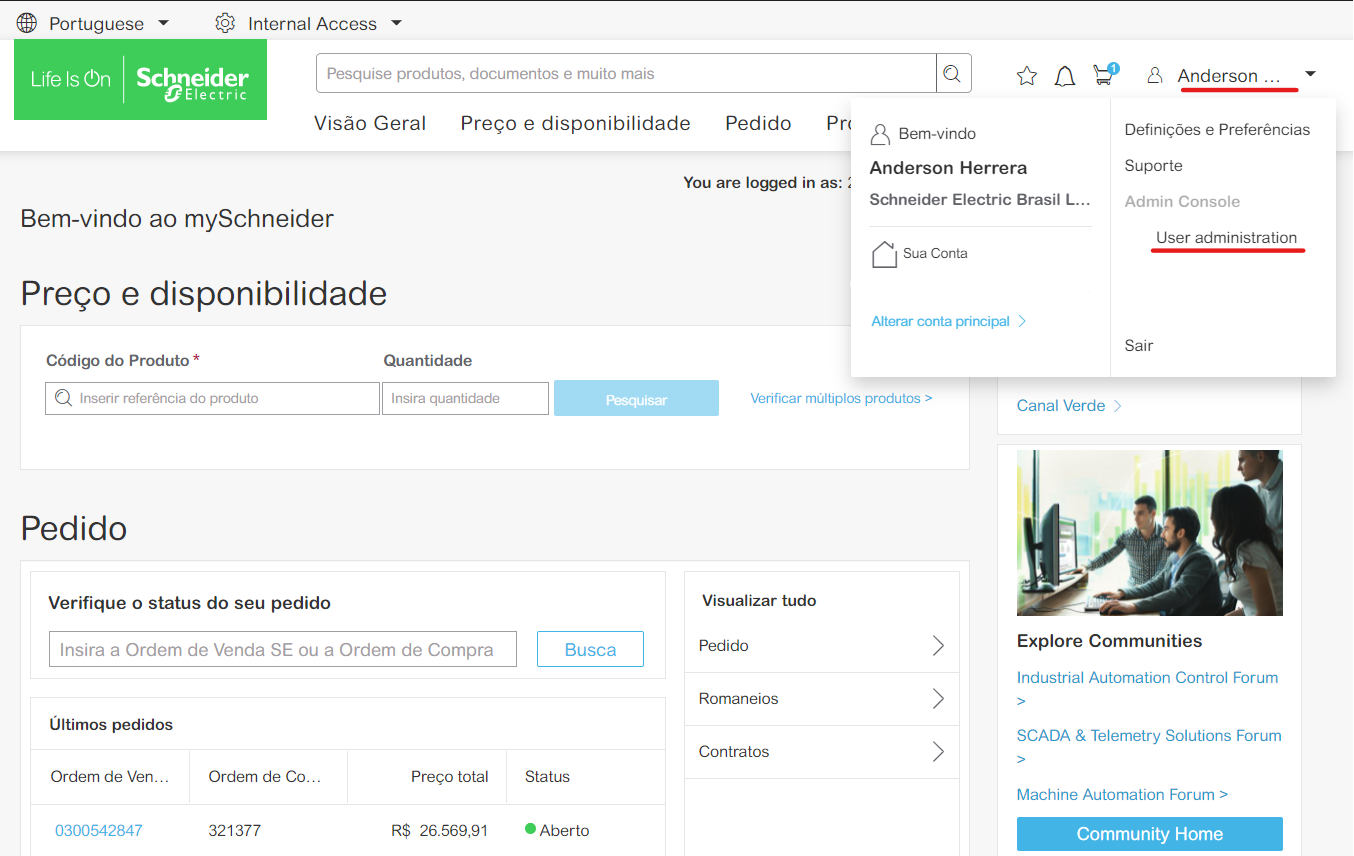Click magnifier icon in product reference field

click(x=64, y=398)
